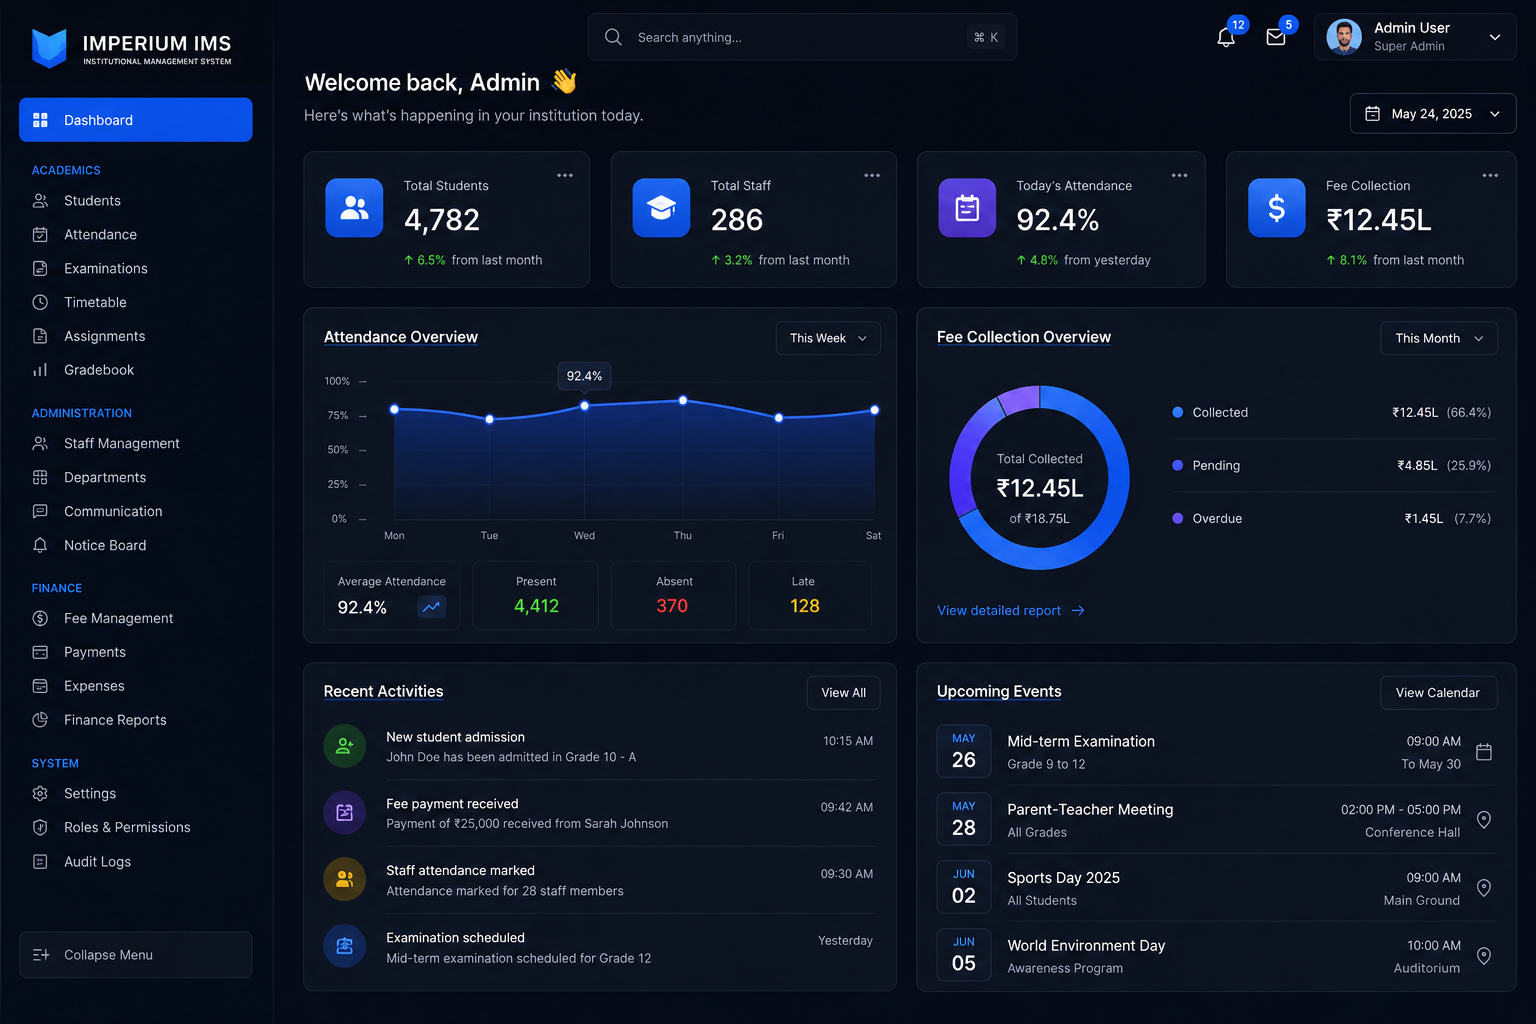The height and width of the screenshot is (1024, 1536).
Task: Open Today's Attendance card options menu
Action: click(x=1180, y=175)
